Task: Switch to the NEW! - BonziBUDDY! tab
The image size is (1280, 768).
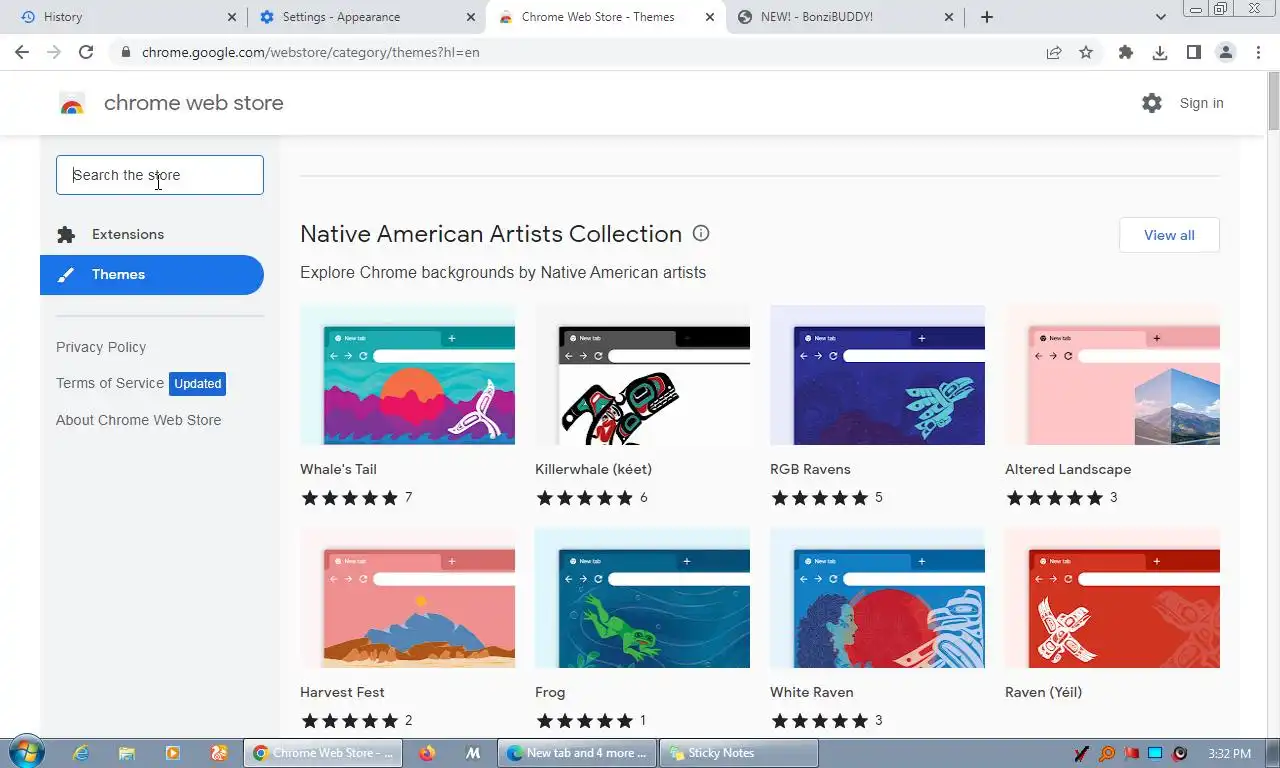Action: tap(845, 17)
